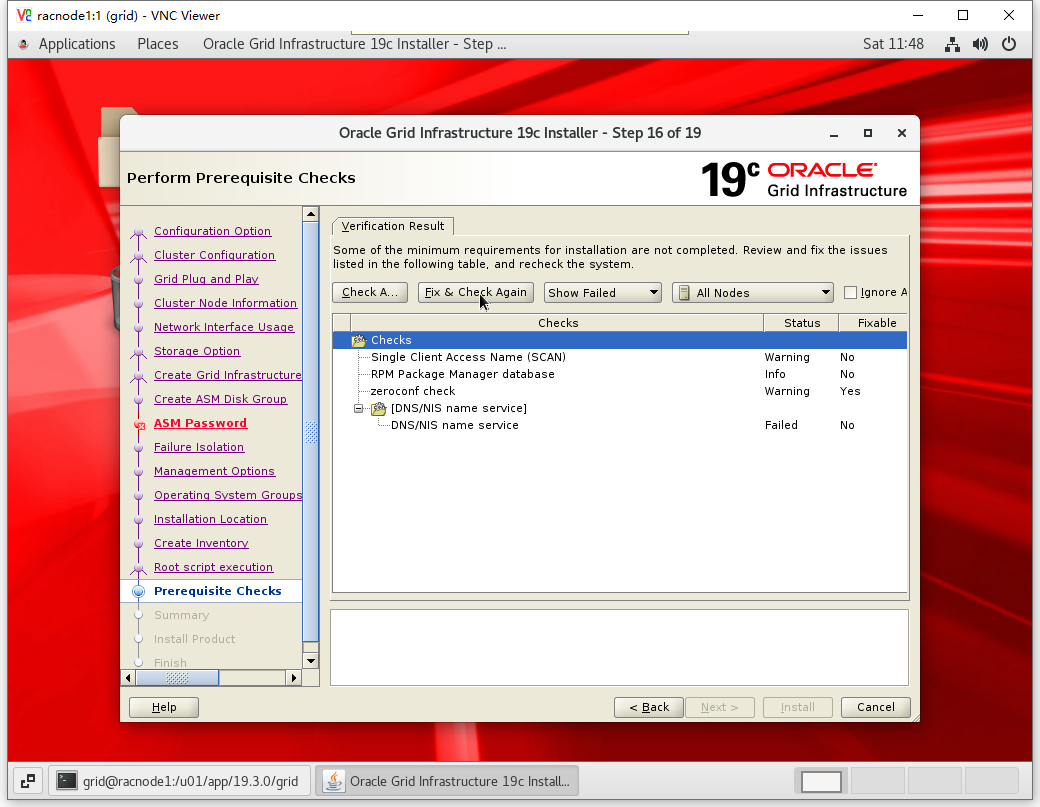The width and height of the screenshot is (1040, 807).
Task: Select the Verification Result tab
Action: [x=393, y=226]
